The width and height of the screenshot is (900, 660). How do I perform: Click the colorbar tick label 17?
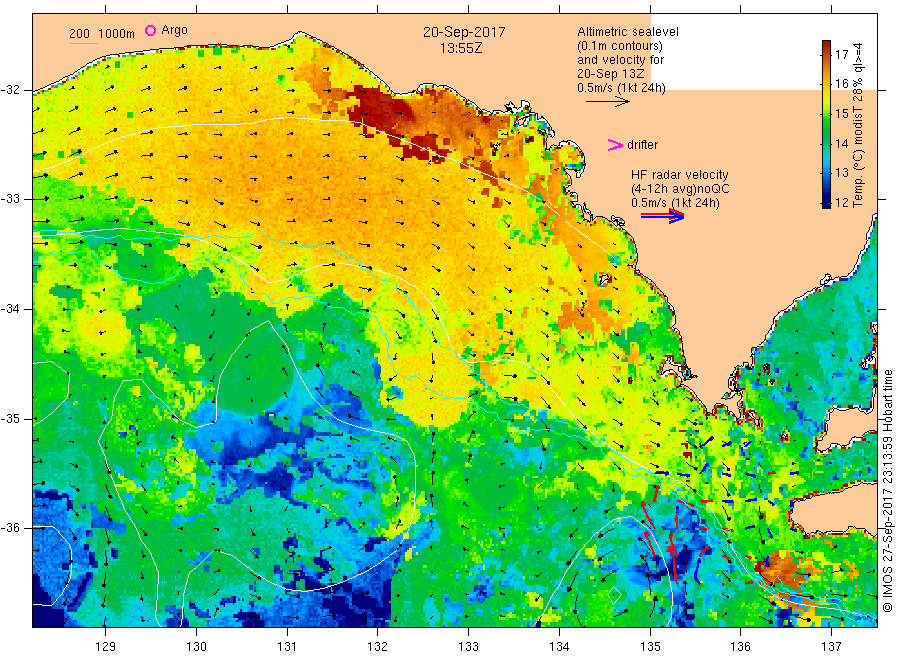click(841, 55)
